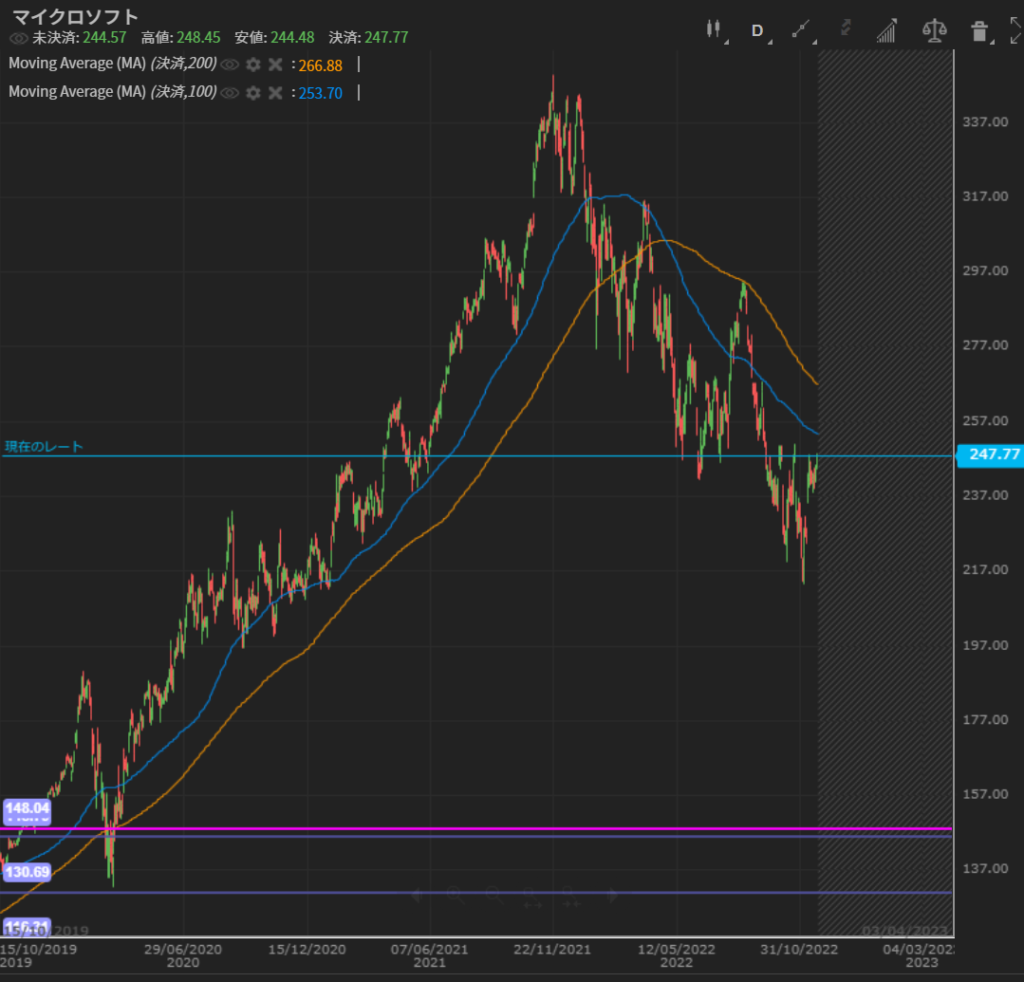Expand the chart to fullscreen

coord(1015,30)
